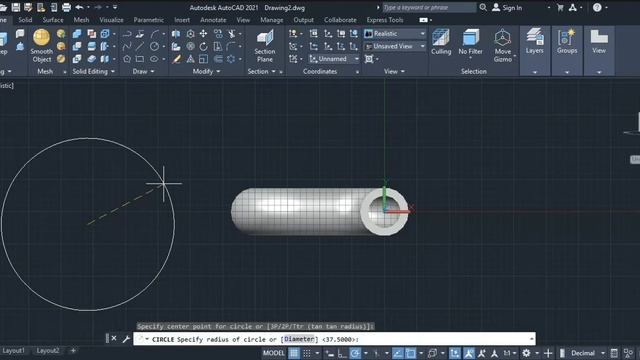Open the Annotate ribbon tab

213,20
